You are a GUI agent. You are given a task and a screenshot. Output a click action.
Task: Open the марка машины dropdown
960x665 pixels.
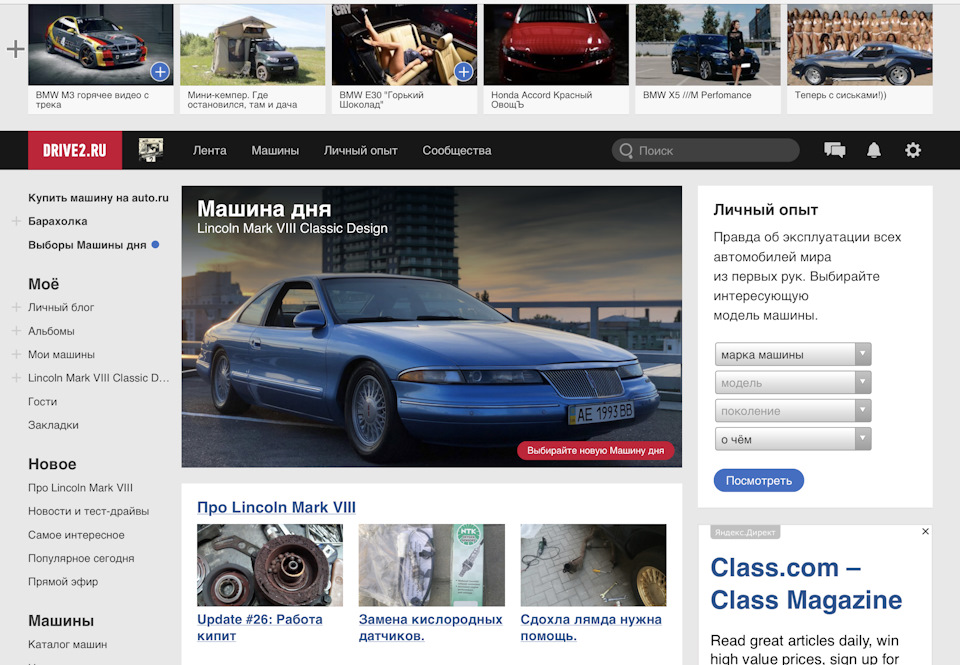(x=793, y=354)
